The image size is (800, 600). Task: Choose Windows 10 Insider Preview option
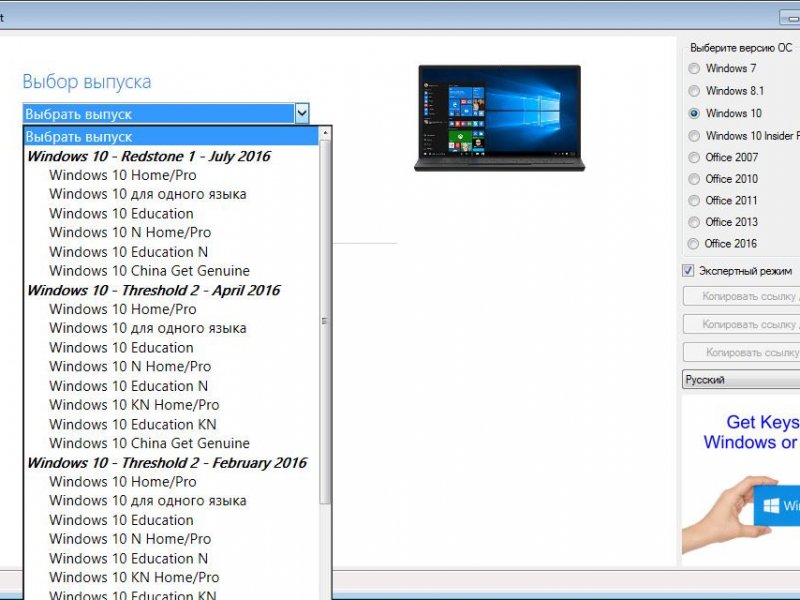coord(694,136)
